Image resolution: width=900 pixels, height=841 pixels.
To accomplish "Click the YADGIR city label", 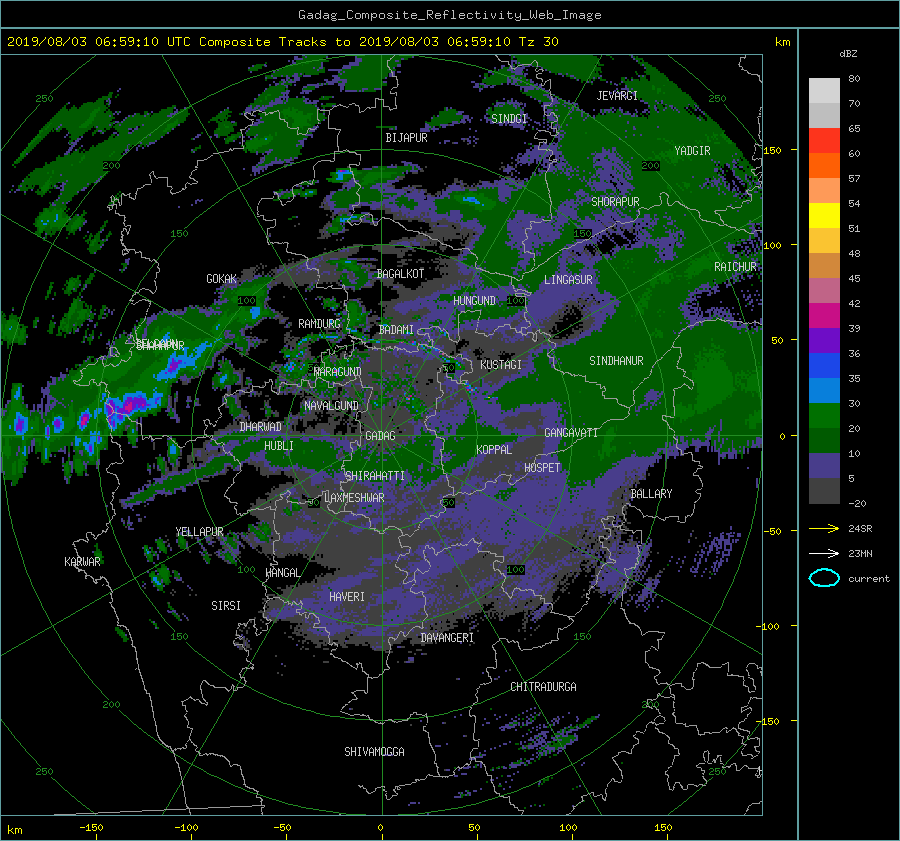I will coord(692,151).
